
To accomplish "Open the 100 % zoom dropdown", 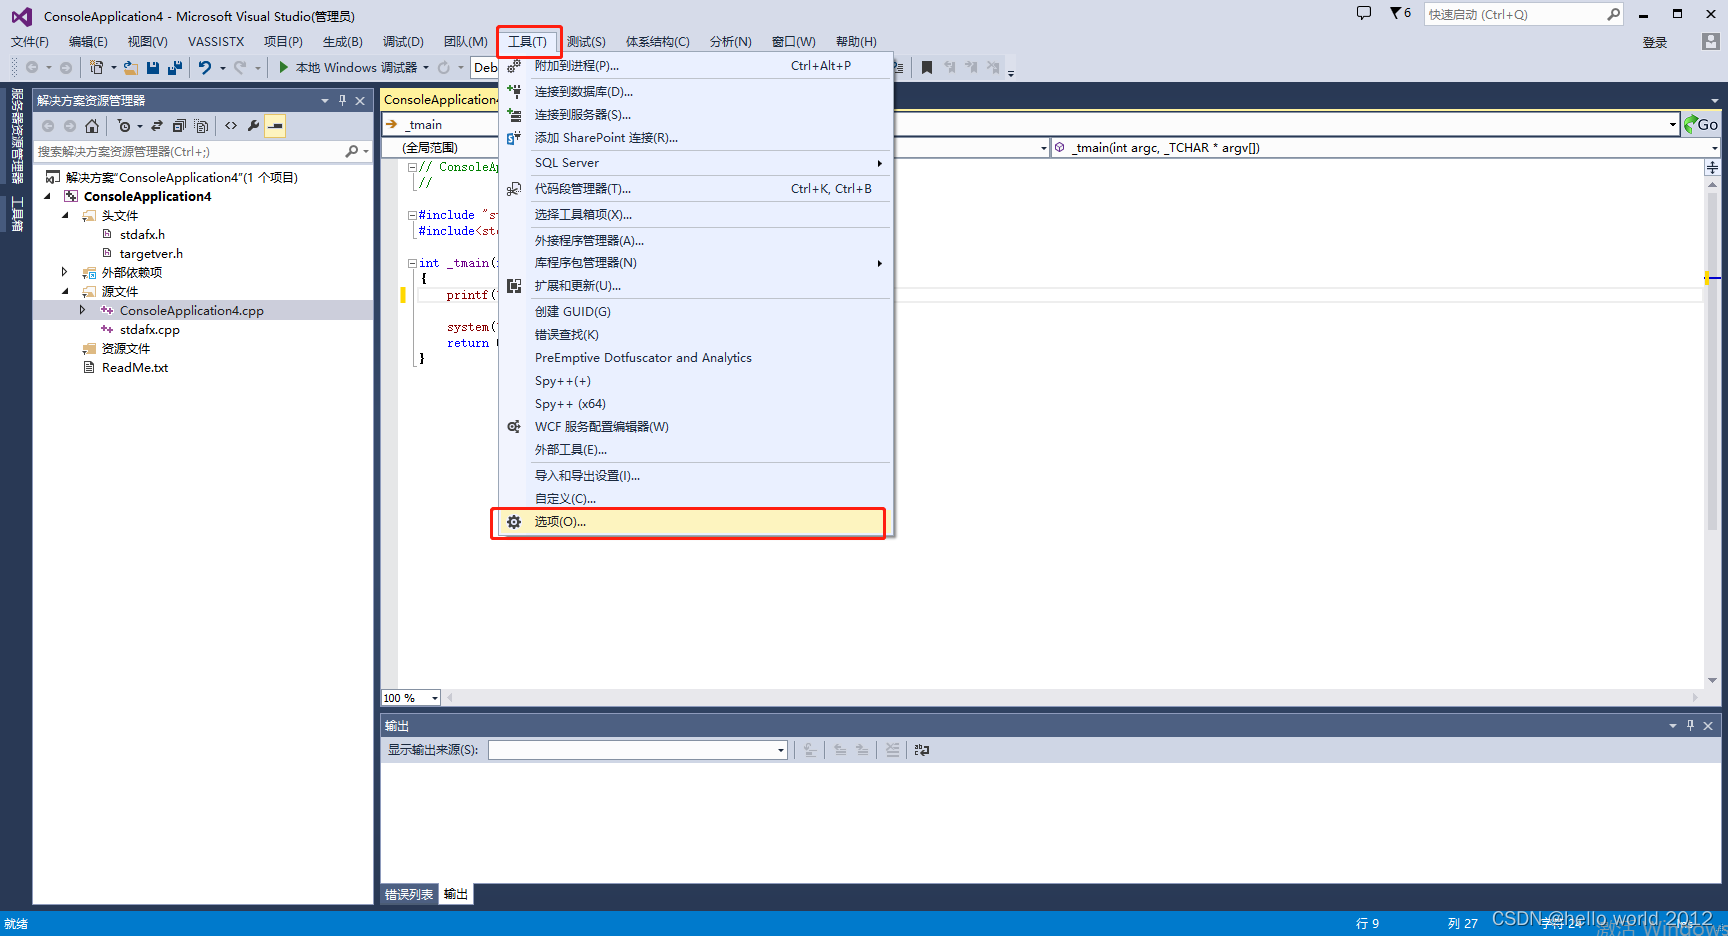I will (x=434, y=698).
